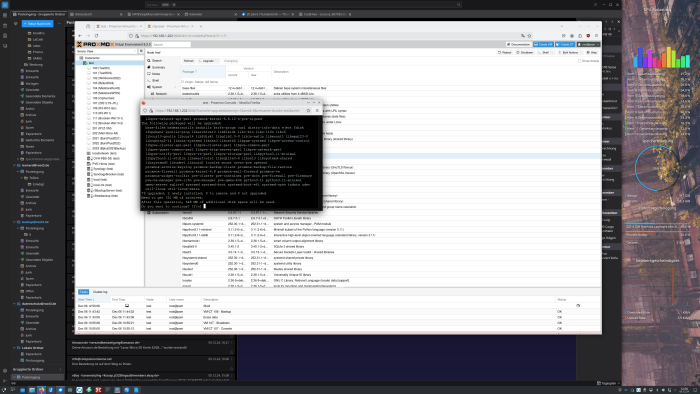Viewport: 700px width, 394px height.
Task: Select the Summary item in node menu
Action: 158,67
